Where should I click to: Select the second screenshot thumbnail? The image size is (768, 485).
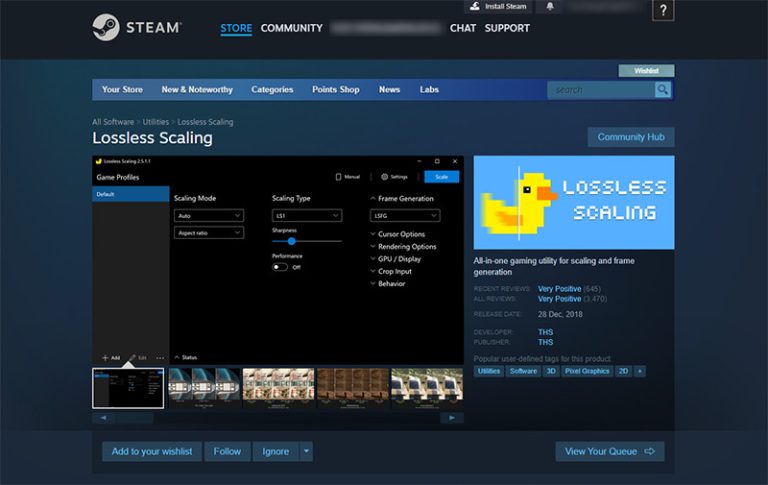pos(204,388)
